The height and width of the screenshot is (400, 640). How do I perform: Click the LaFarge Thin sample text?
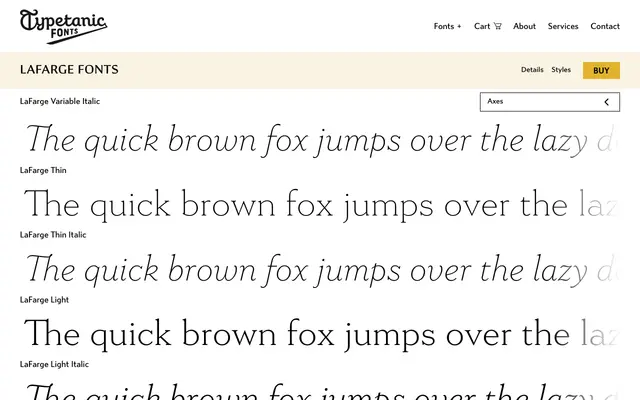tap(322, 205)
